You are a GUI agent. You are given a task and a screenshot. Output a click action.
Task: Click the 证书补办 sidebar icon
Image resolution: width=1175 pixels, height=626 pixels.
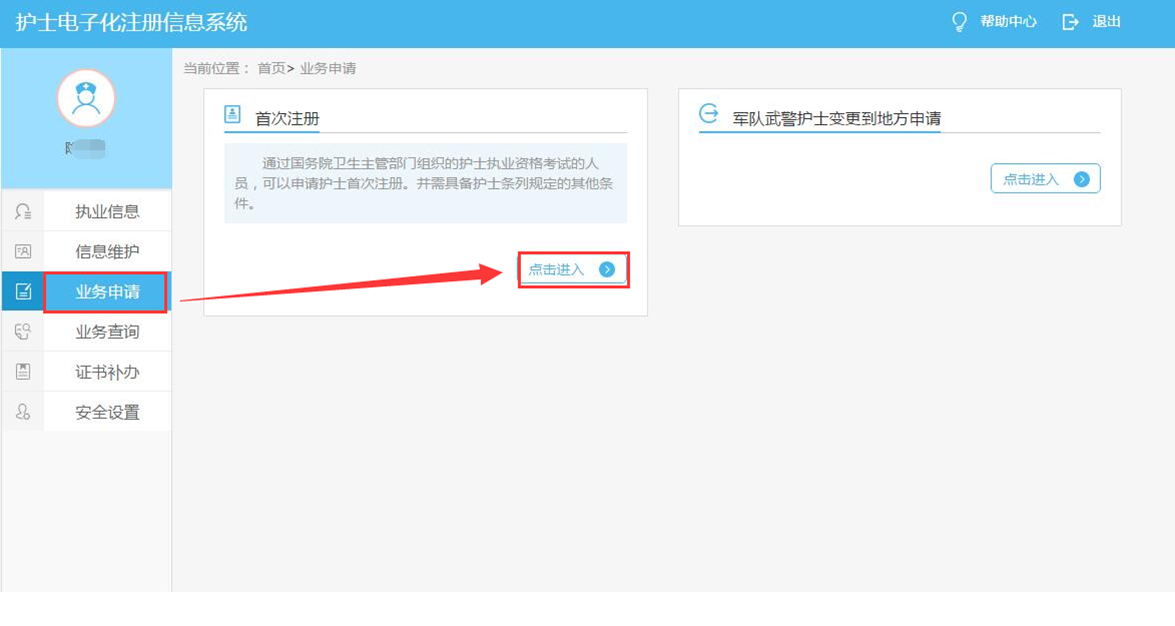point(23,372)
